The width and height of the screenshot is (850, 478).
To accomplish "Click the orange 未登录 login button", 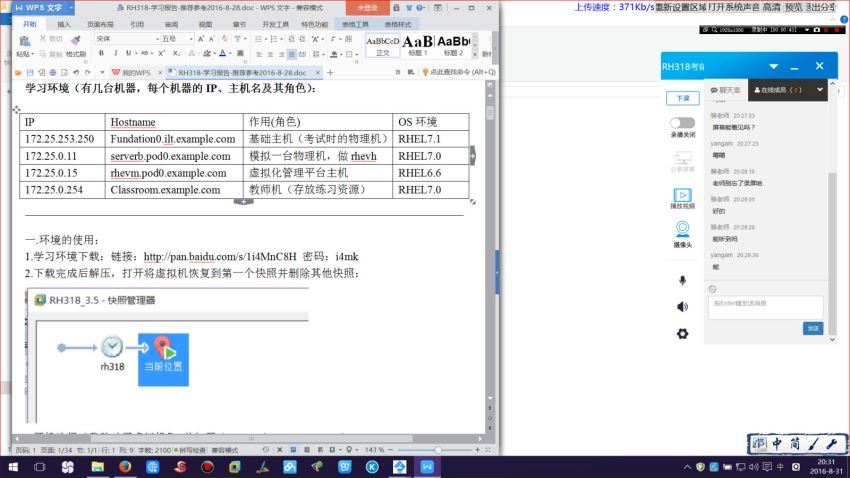I will (368, 8).
